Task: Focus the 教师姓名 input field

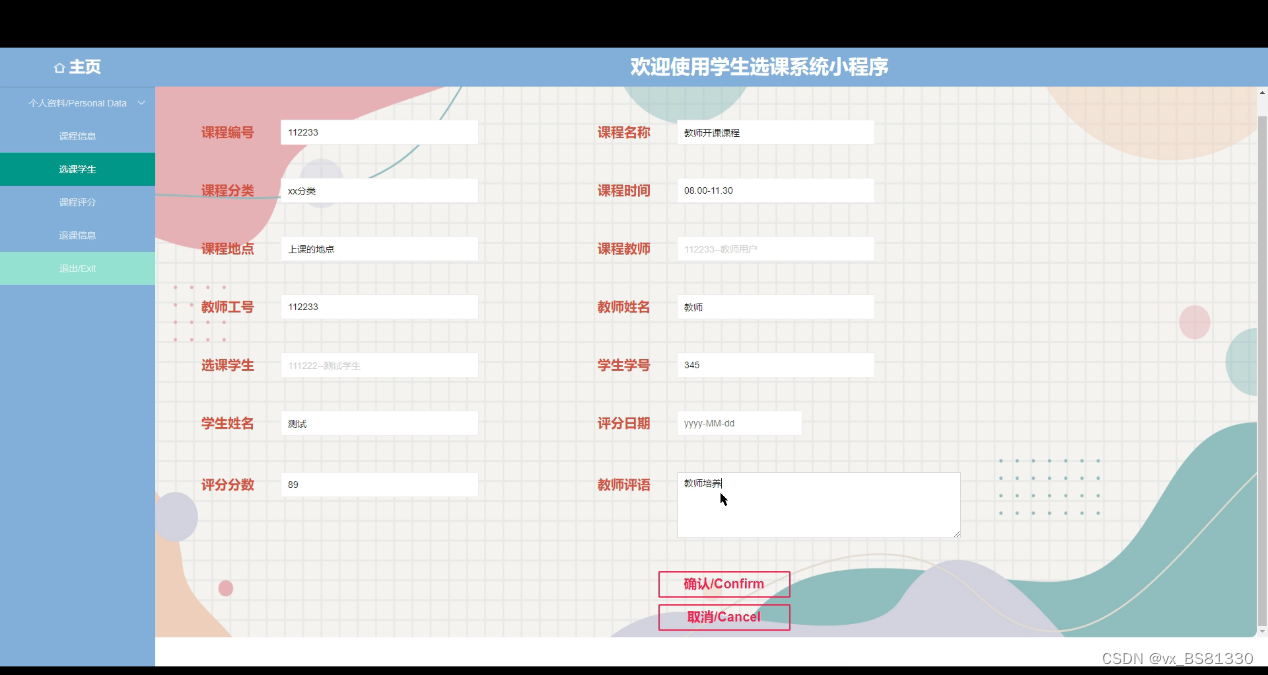Action: tap(775, 307)
